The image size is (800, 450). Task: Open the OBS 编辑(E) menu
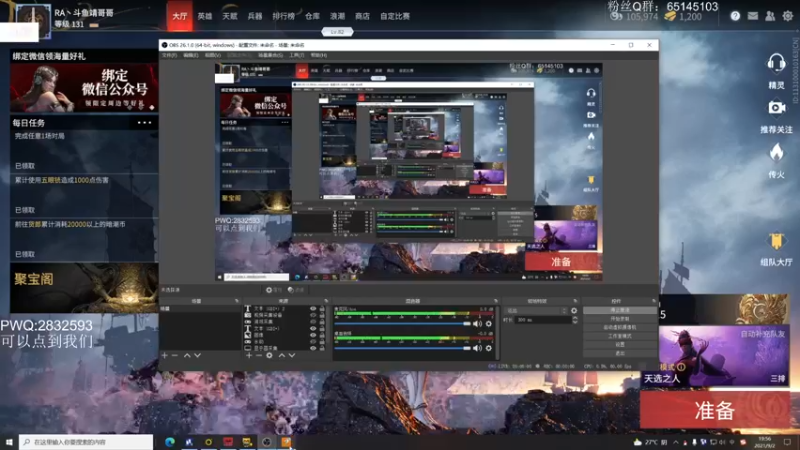(190, 55)
